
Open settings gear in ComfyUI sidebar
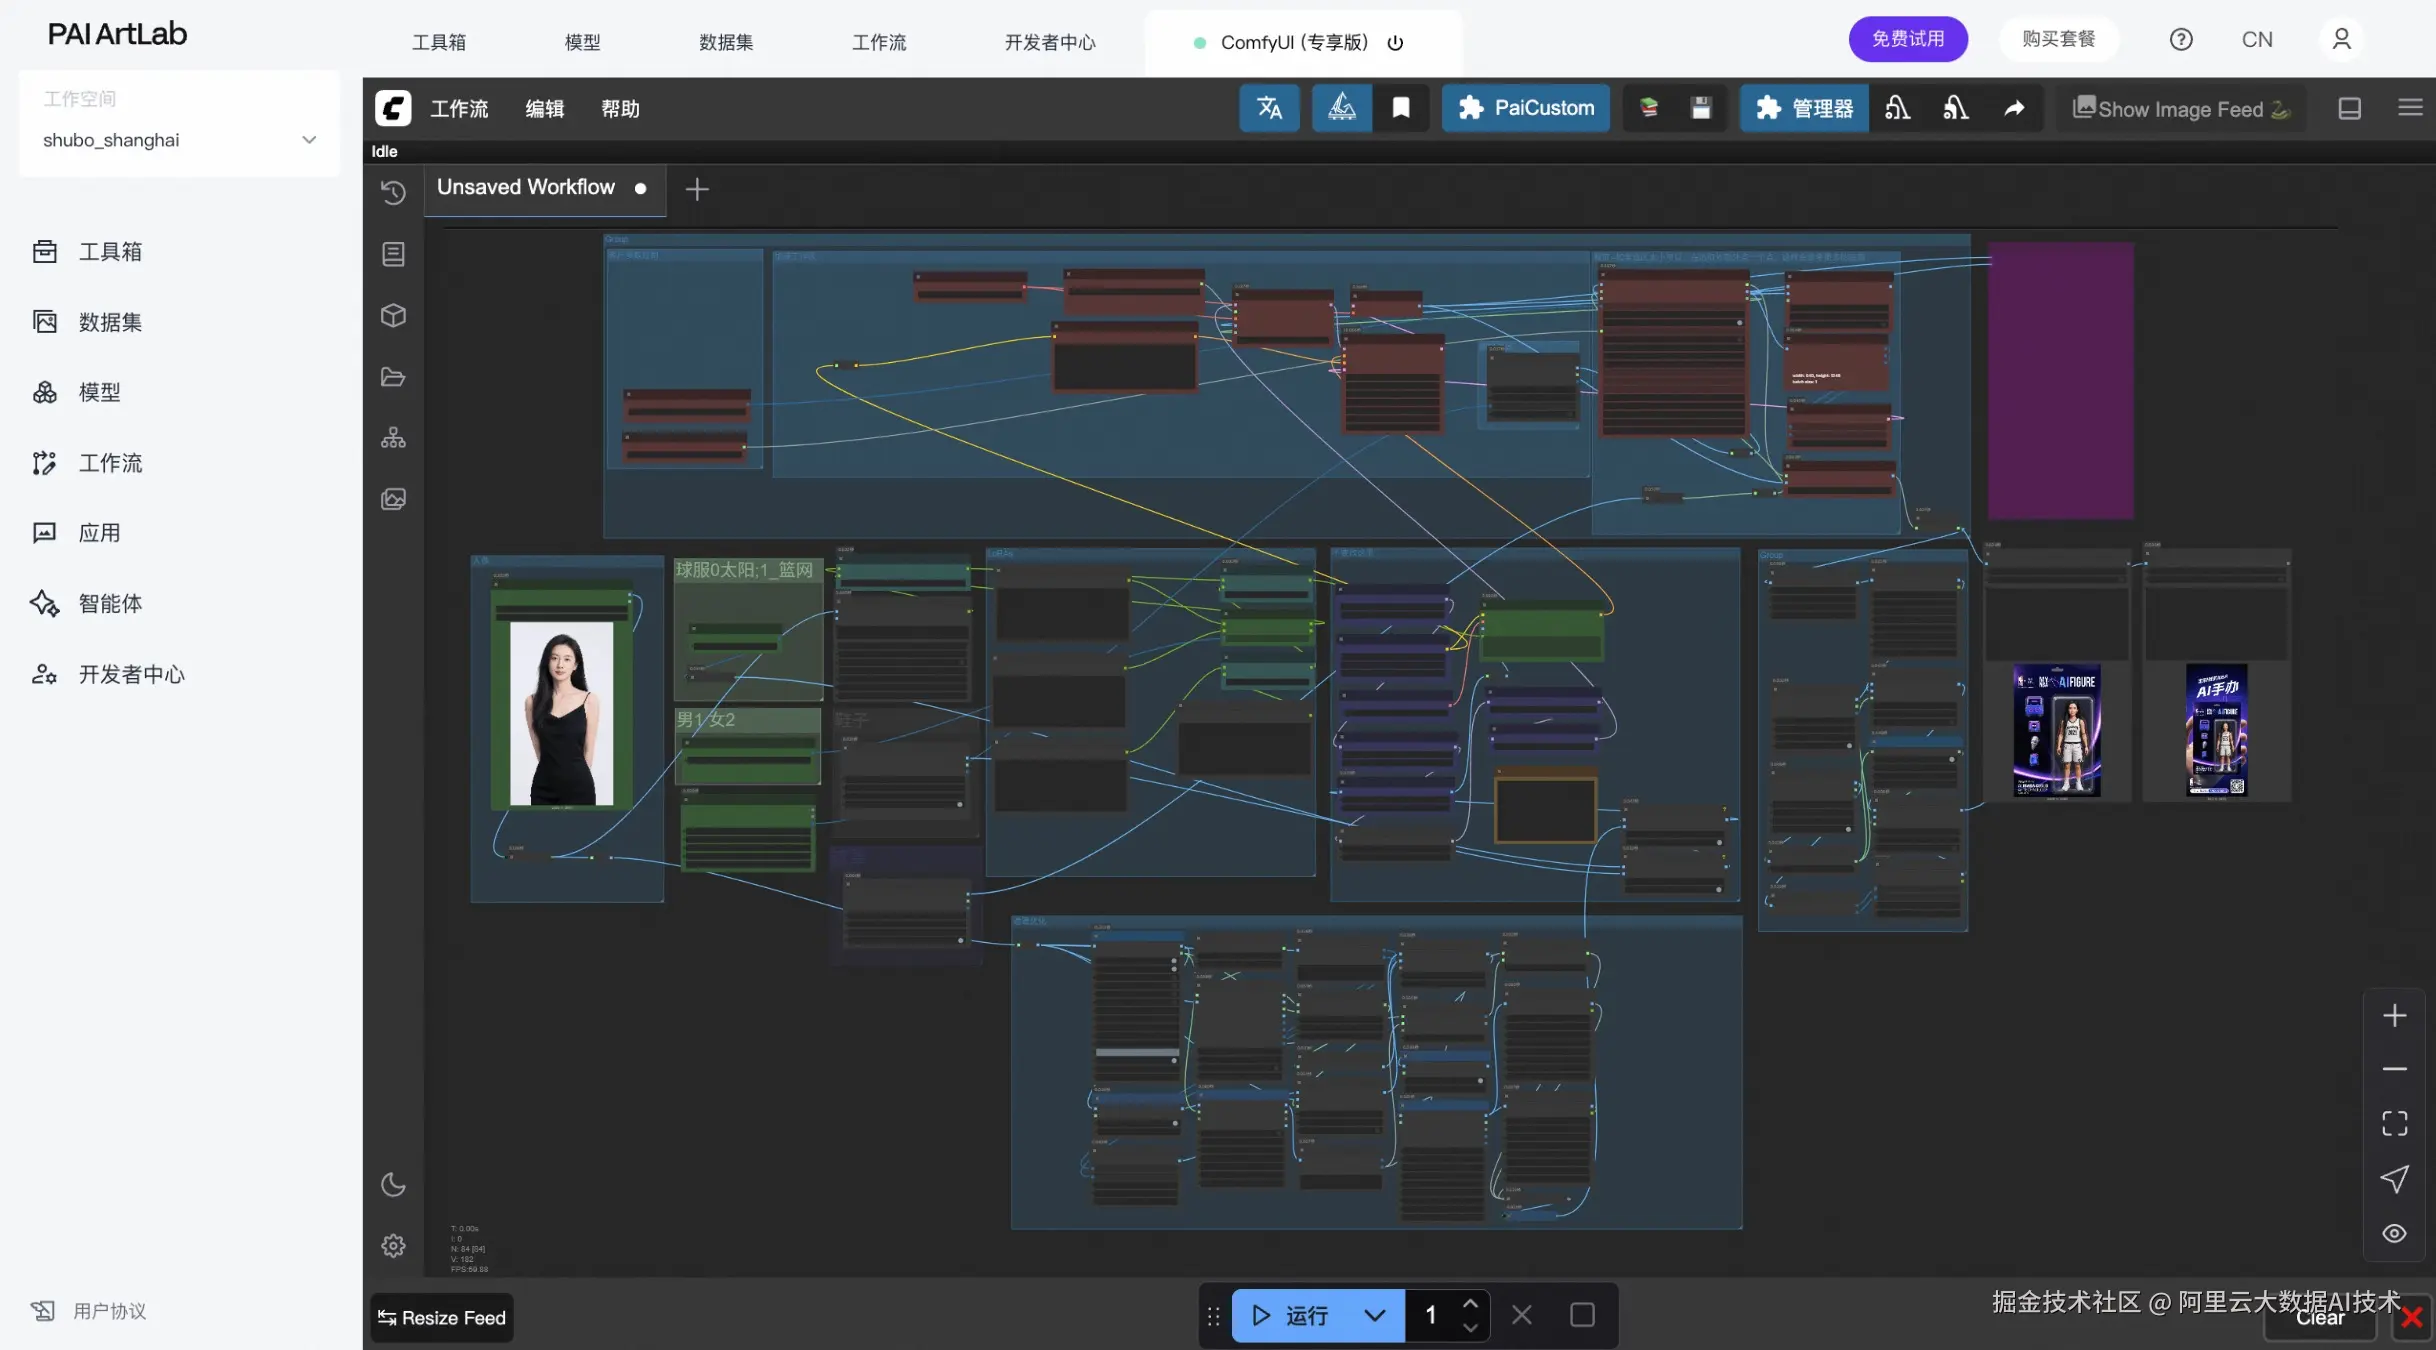point(393,1246)
